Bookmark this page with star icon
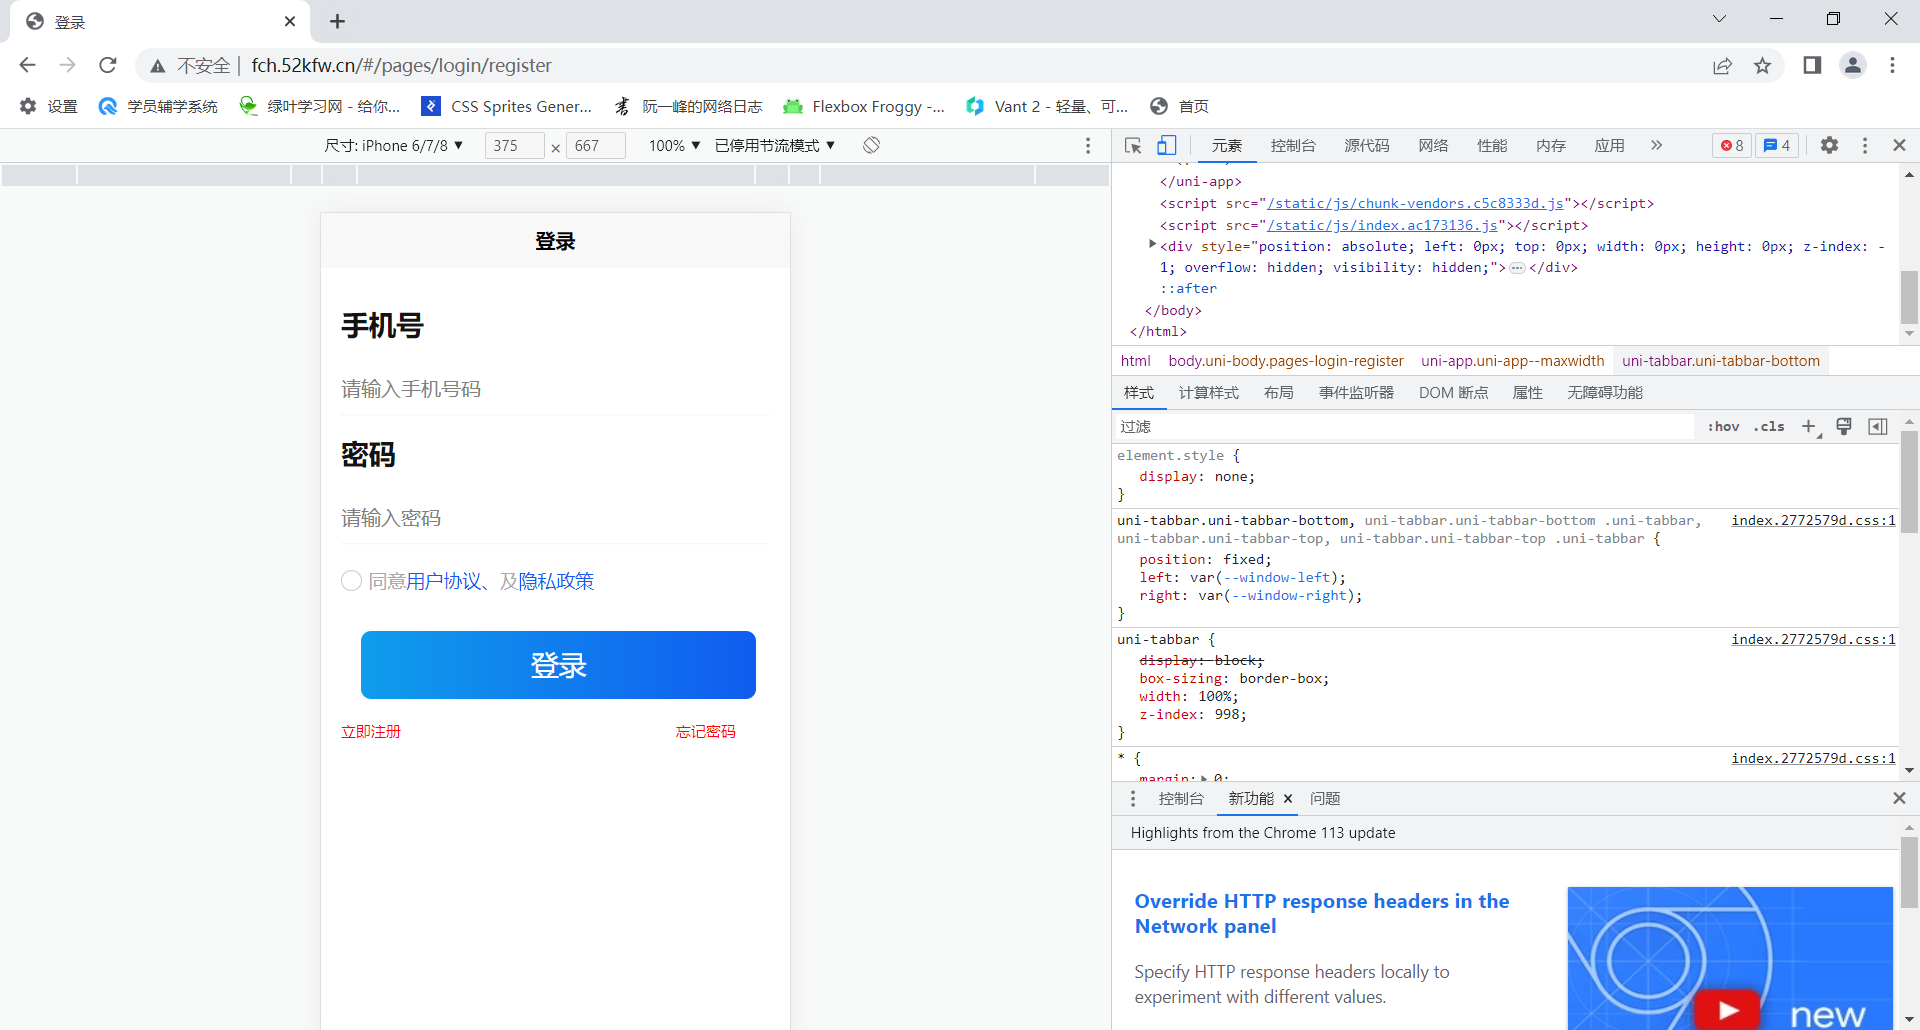Image resolution: width=1920 pixels, height=1030 pixels. point(1762,66)
